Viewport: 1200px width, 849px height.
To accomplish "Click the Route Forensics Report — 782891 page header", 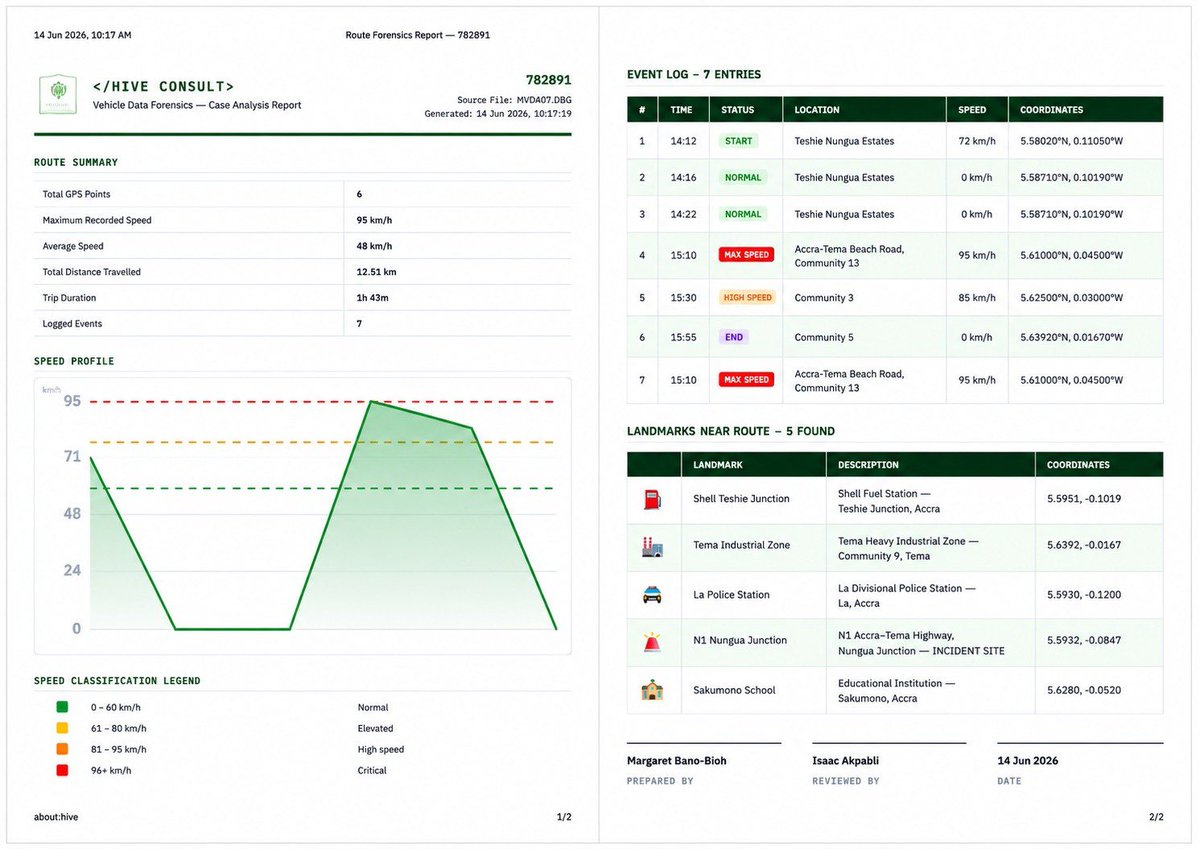I will (x=418, y=35).
